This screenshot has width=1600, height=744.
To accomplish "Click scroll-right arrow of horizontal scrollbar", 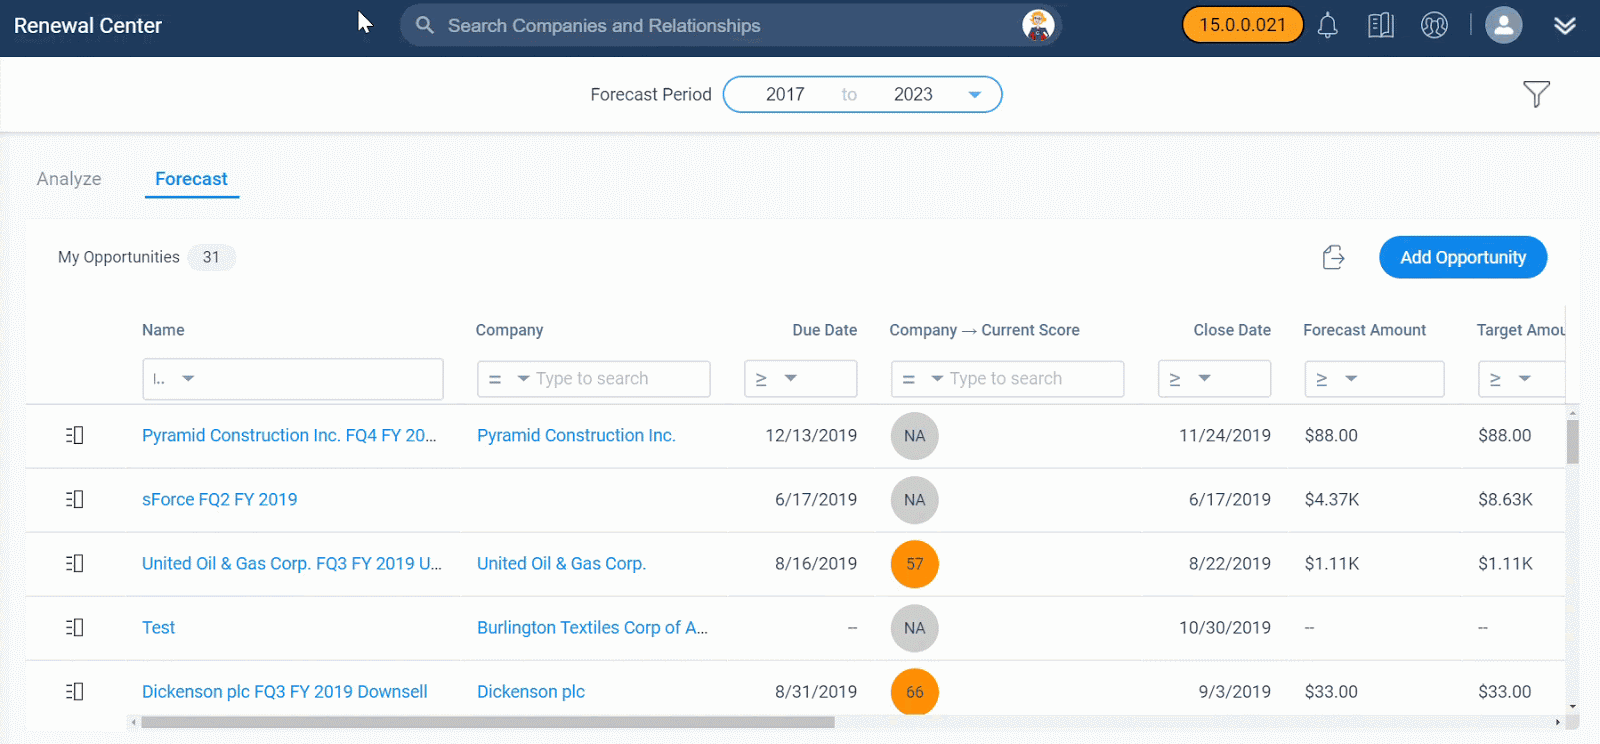I will (x=1557, y=722).
